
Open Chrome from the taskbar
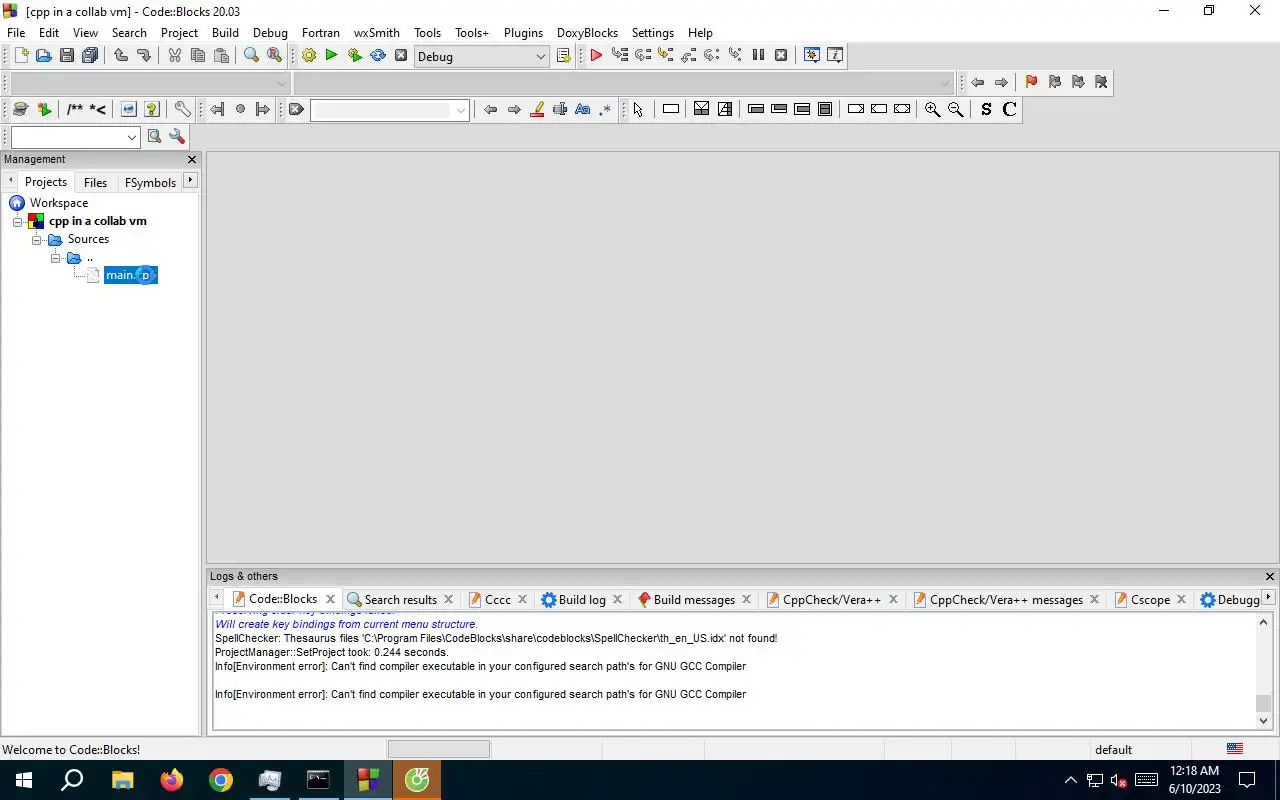coord(221,780)
